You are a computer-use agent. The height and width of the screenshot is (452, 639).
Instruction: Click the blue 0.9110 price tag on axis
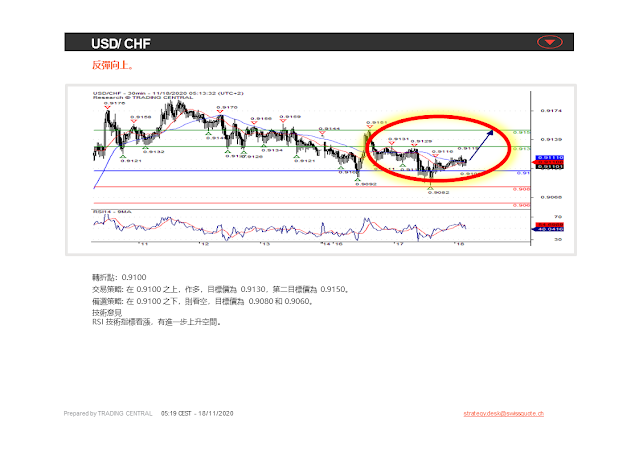pos(550,157)
